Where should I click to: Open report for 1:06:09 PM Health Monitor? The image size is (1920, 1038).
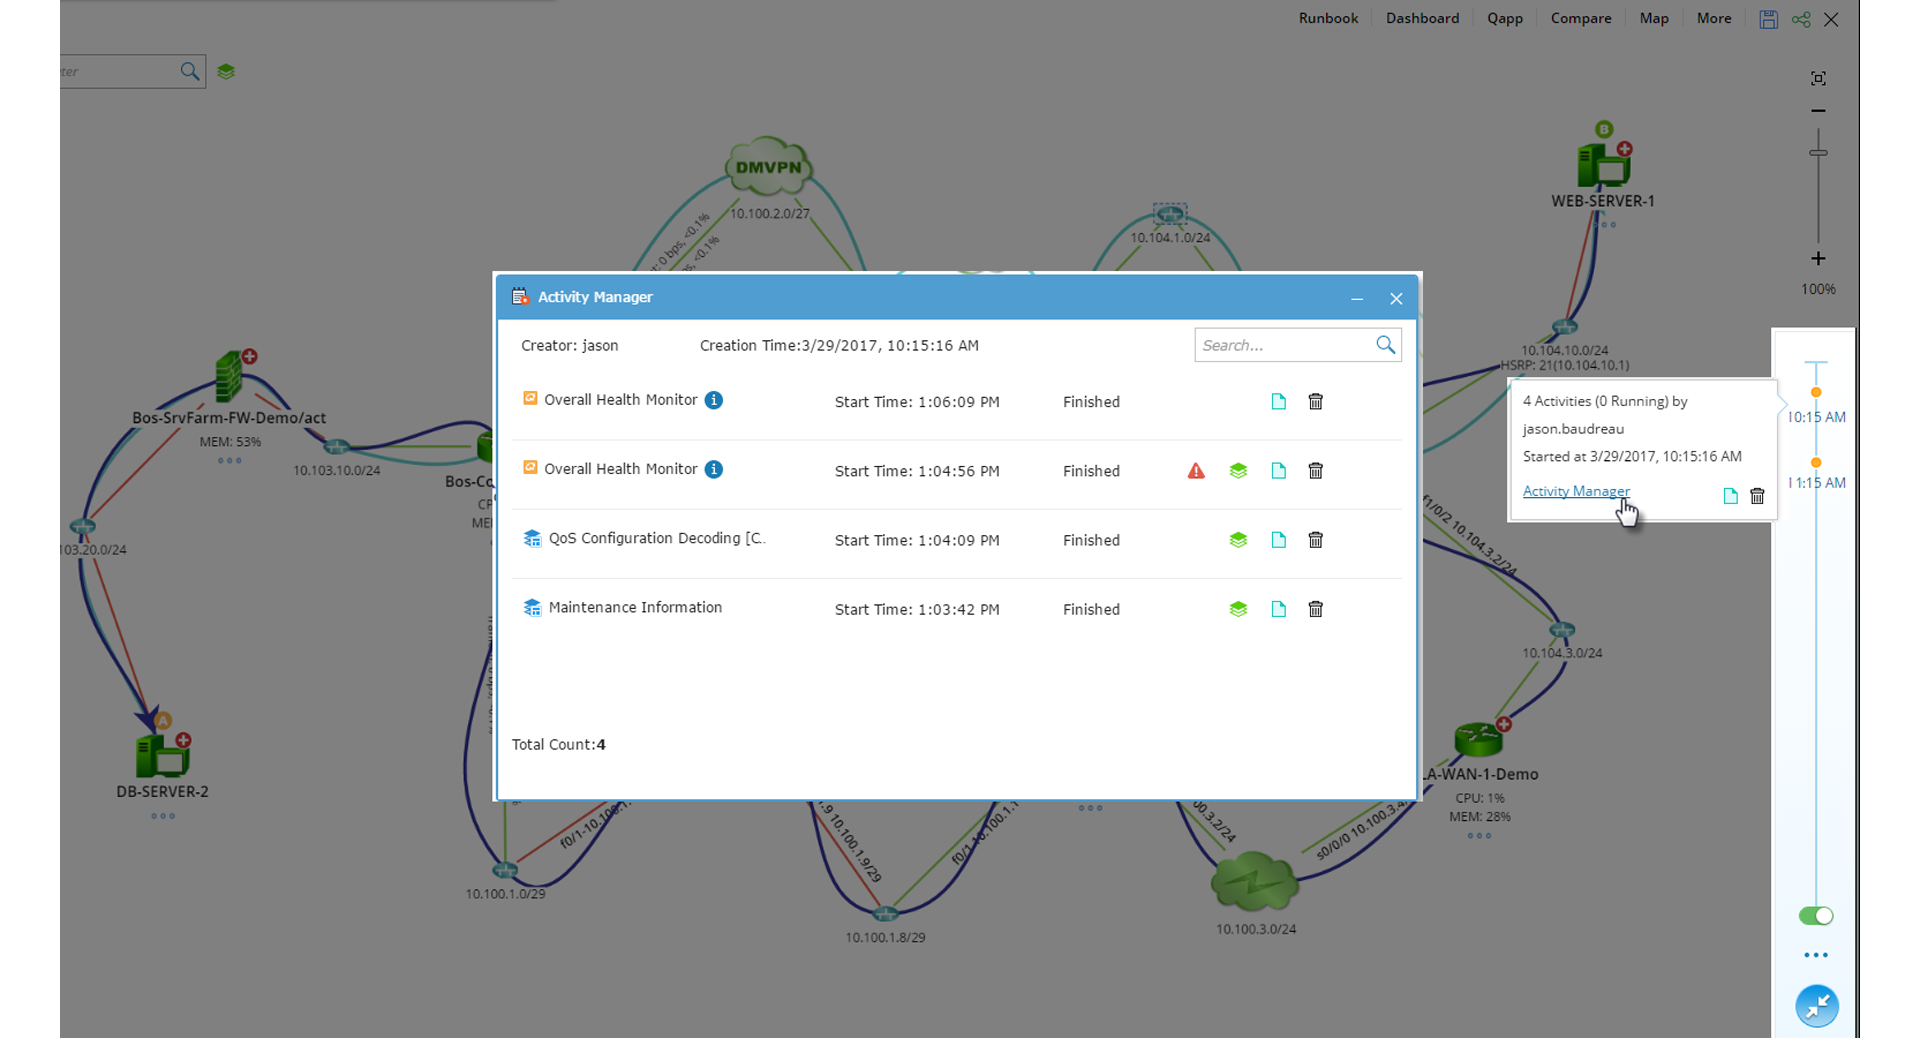pos(1278,401)
